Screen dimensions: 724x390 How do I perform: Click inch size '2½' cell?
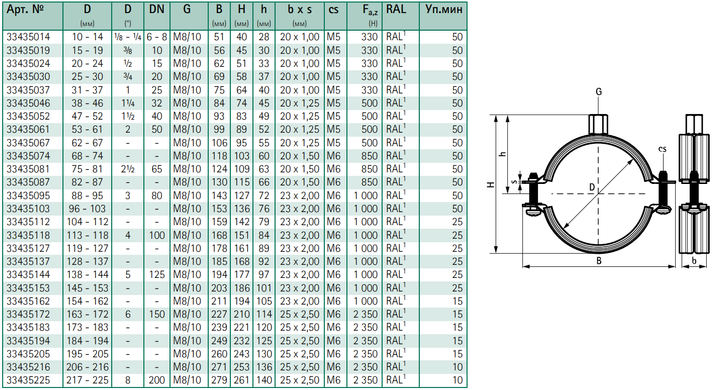click(128, 169)
